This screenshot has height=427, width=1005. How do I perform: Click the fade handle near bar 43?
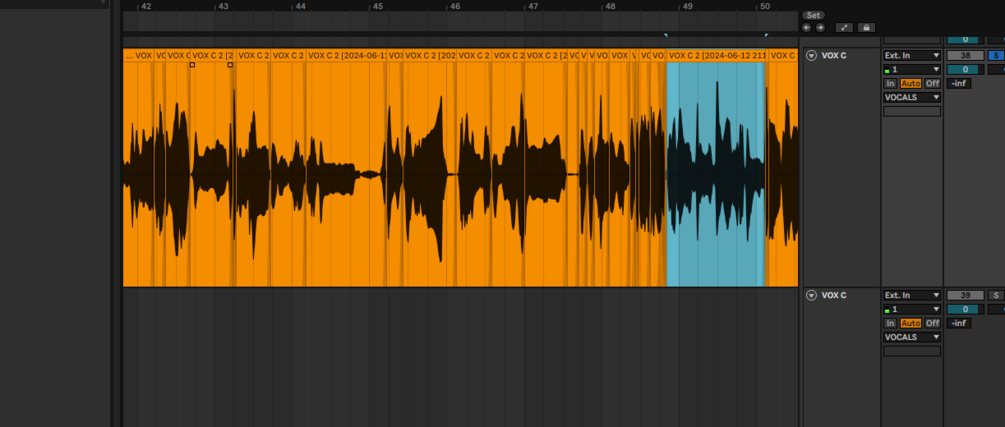tap(230, 65)
